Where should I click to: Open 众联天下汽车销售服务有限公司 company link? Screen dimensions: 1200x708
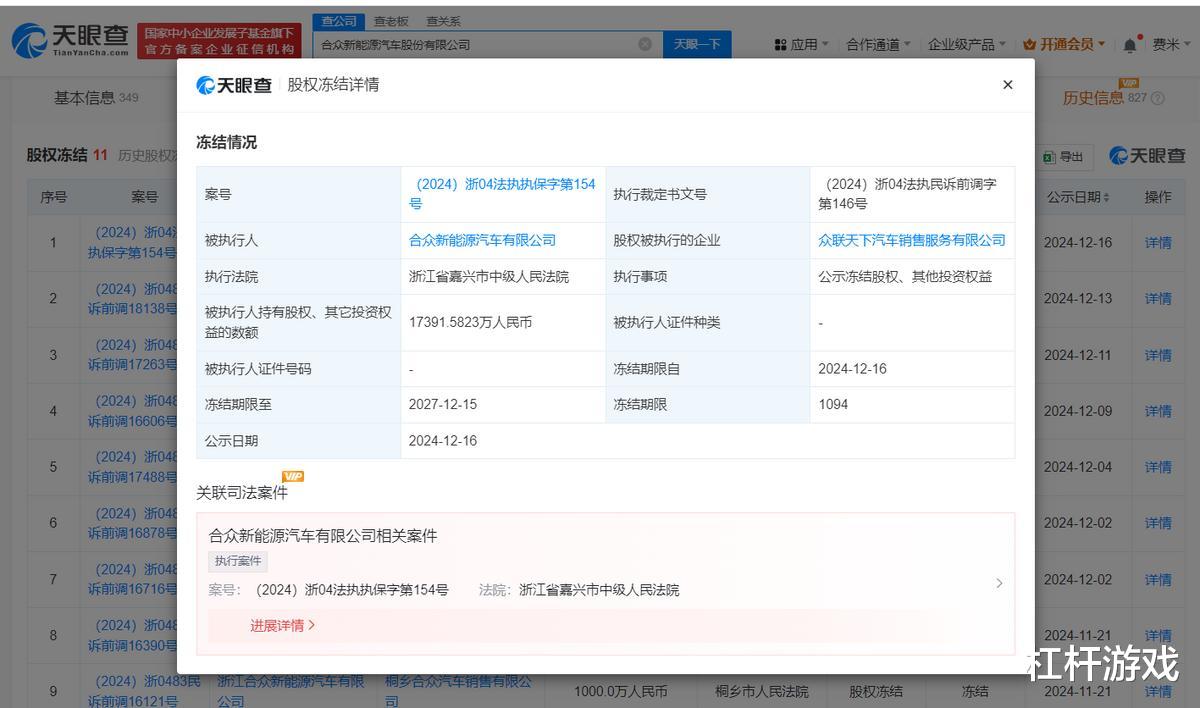click(x=912, y=240)
